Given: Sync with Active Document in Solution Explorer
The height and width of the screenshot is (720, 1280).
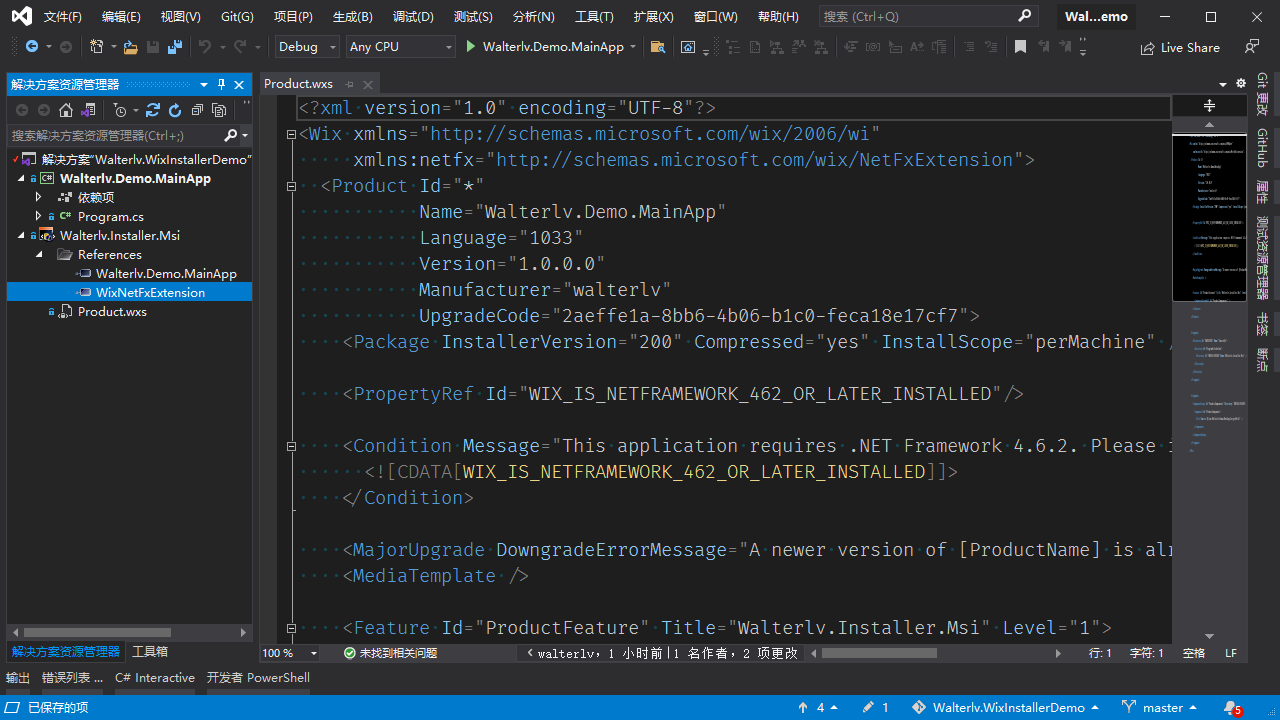Looking at the screenshot, I should (x=153, y=110).
